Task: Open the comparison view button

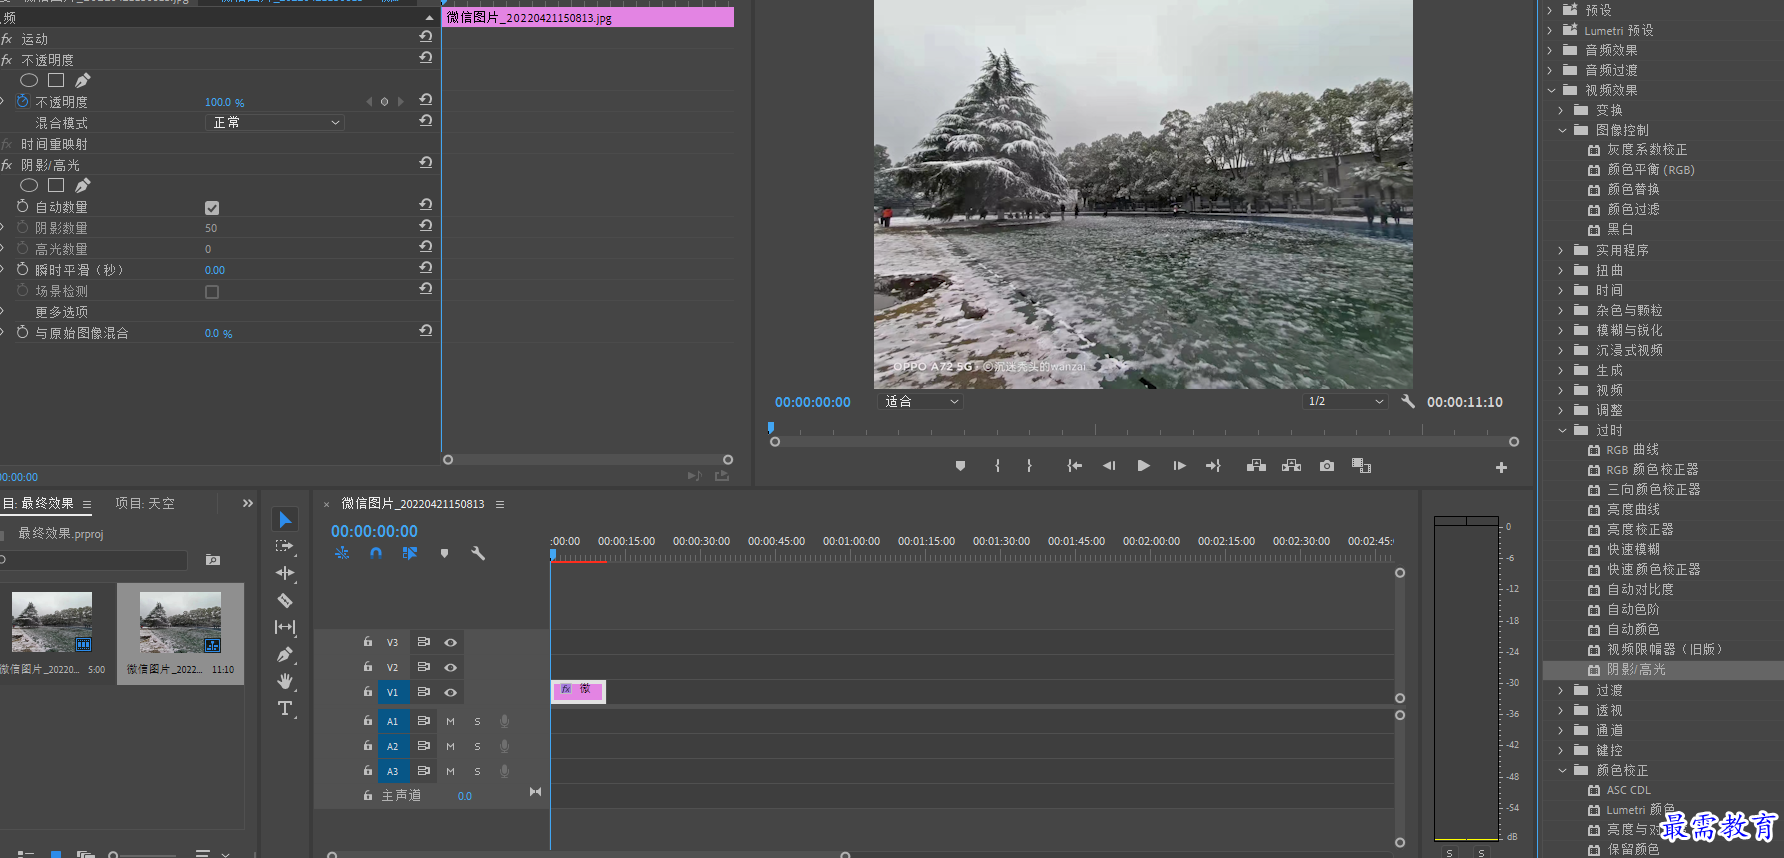Action: [1361, 466]
